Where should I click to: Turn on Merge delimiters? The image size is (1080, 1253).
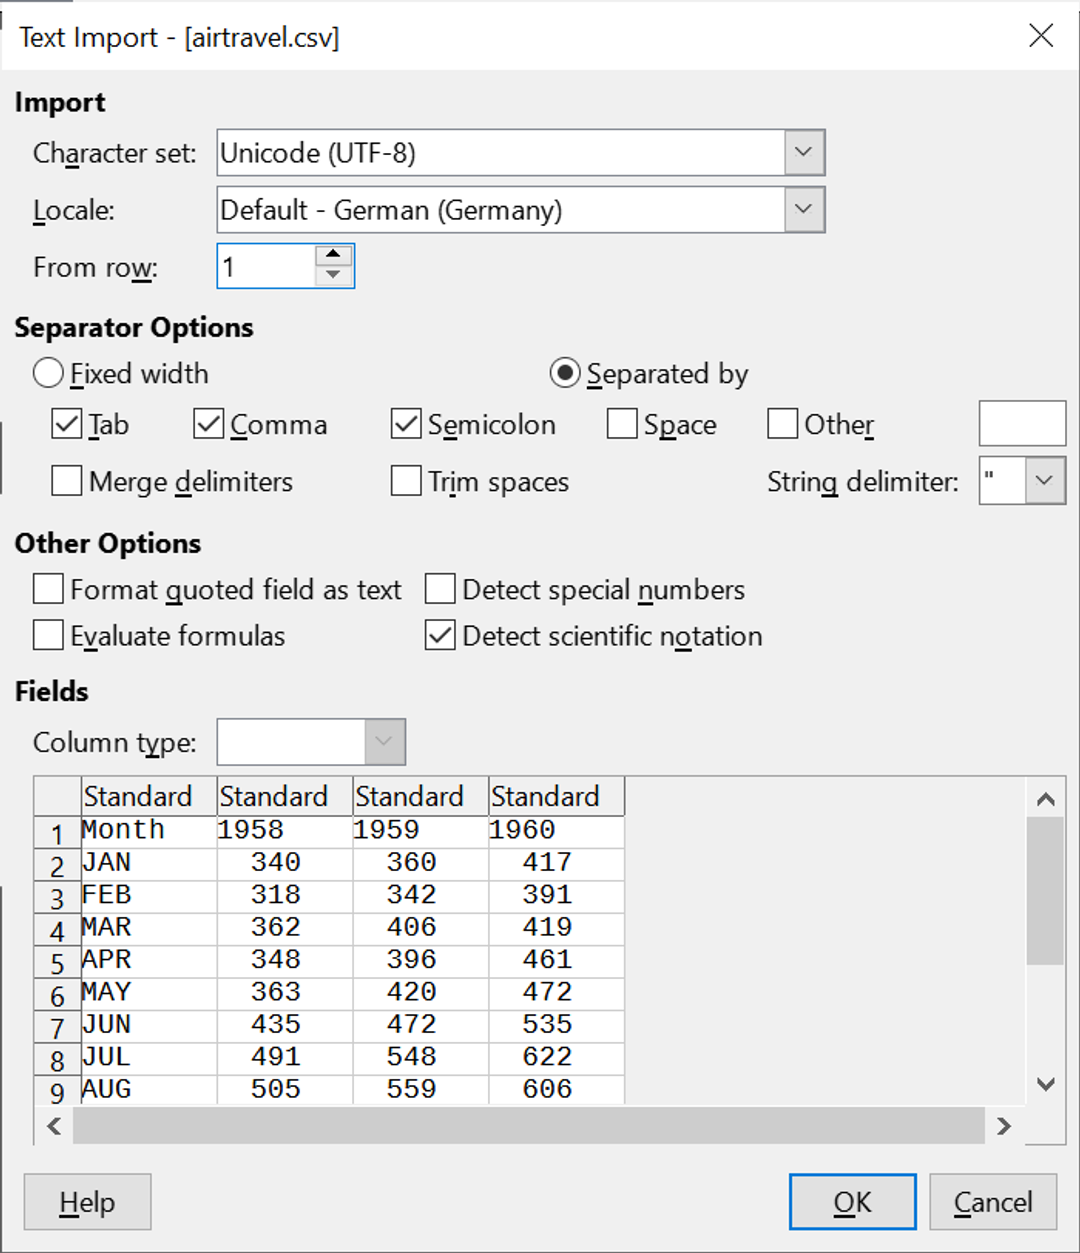click(67, 481)
